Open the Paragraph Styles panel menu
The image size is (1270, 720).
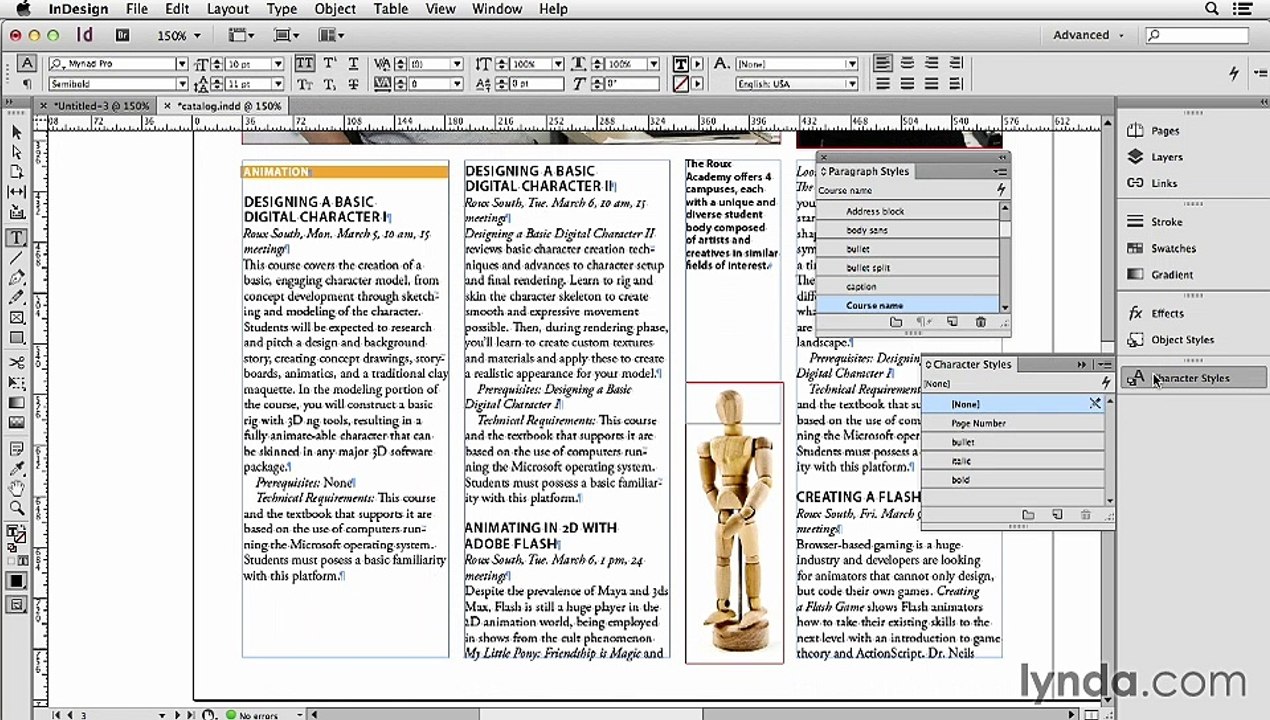click(x=998, y=172)
